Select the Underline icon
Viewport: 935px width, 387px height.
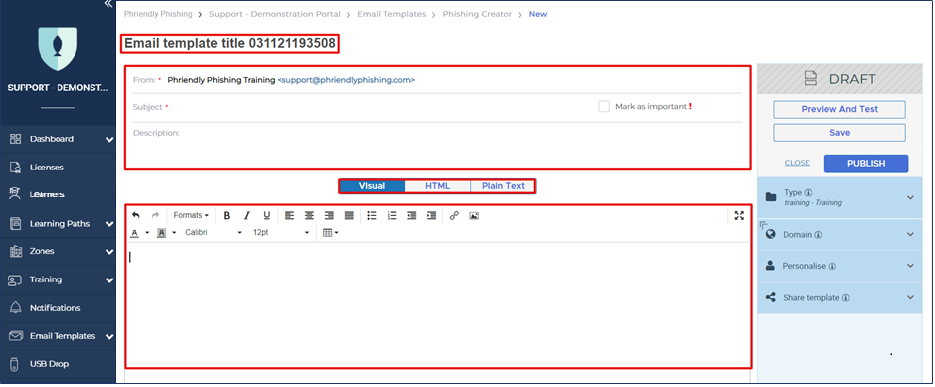point(267,215)
